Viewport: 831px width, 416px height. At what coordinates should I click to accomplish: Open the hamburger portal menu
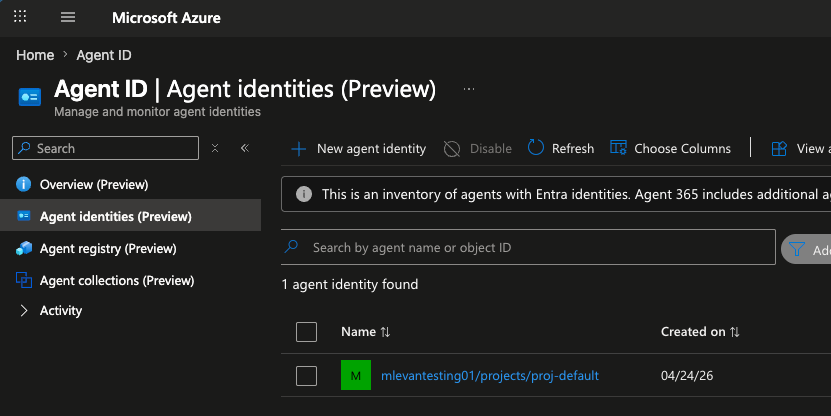(68, 17)
